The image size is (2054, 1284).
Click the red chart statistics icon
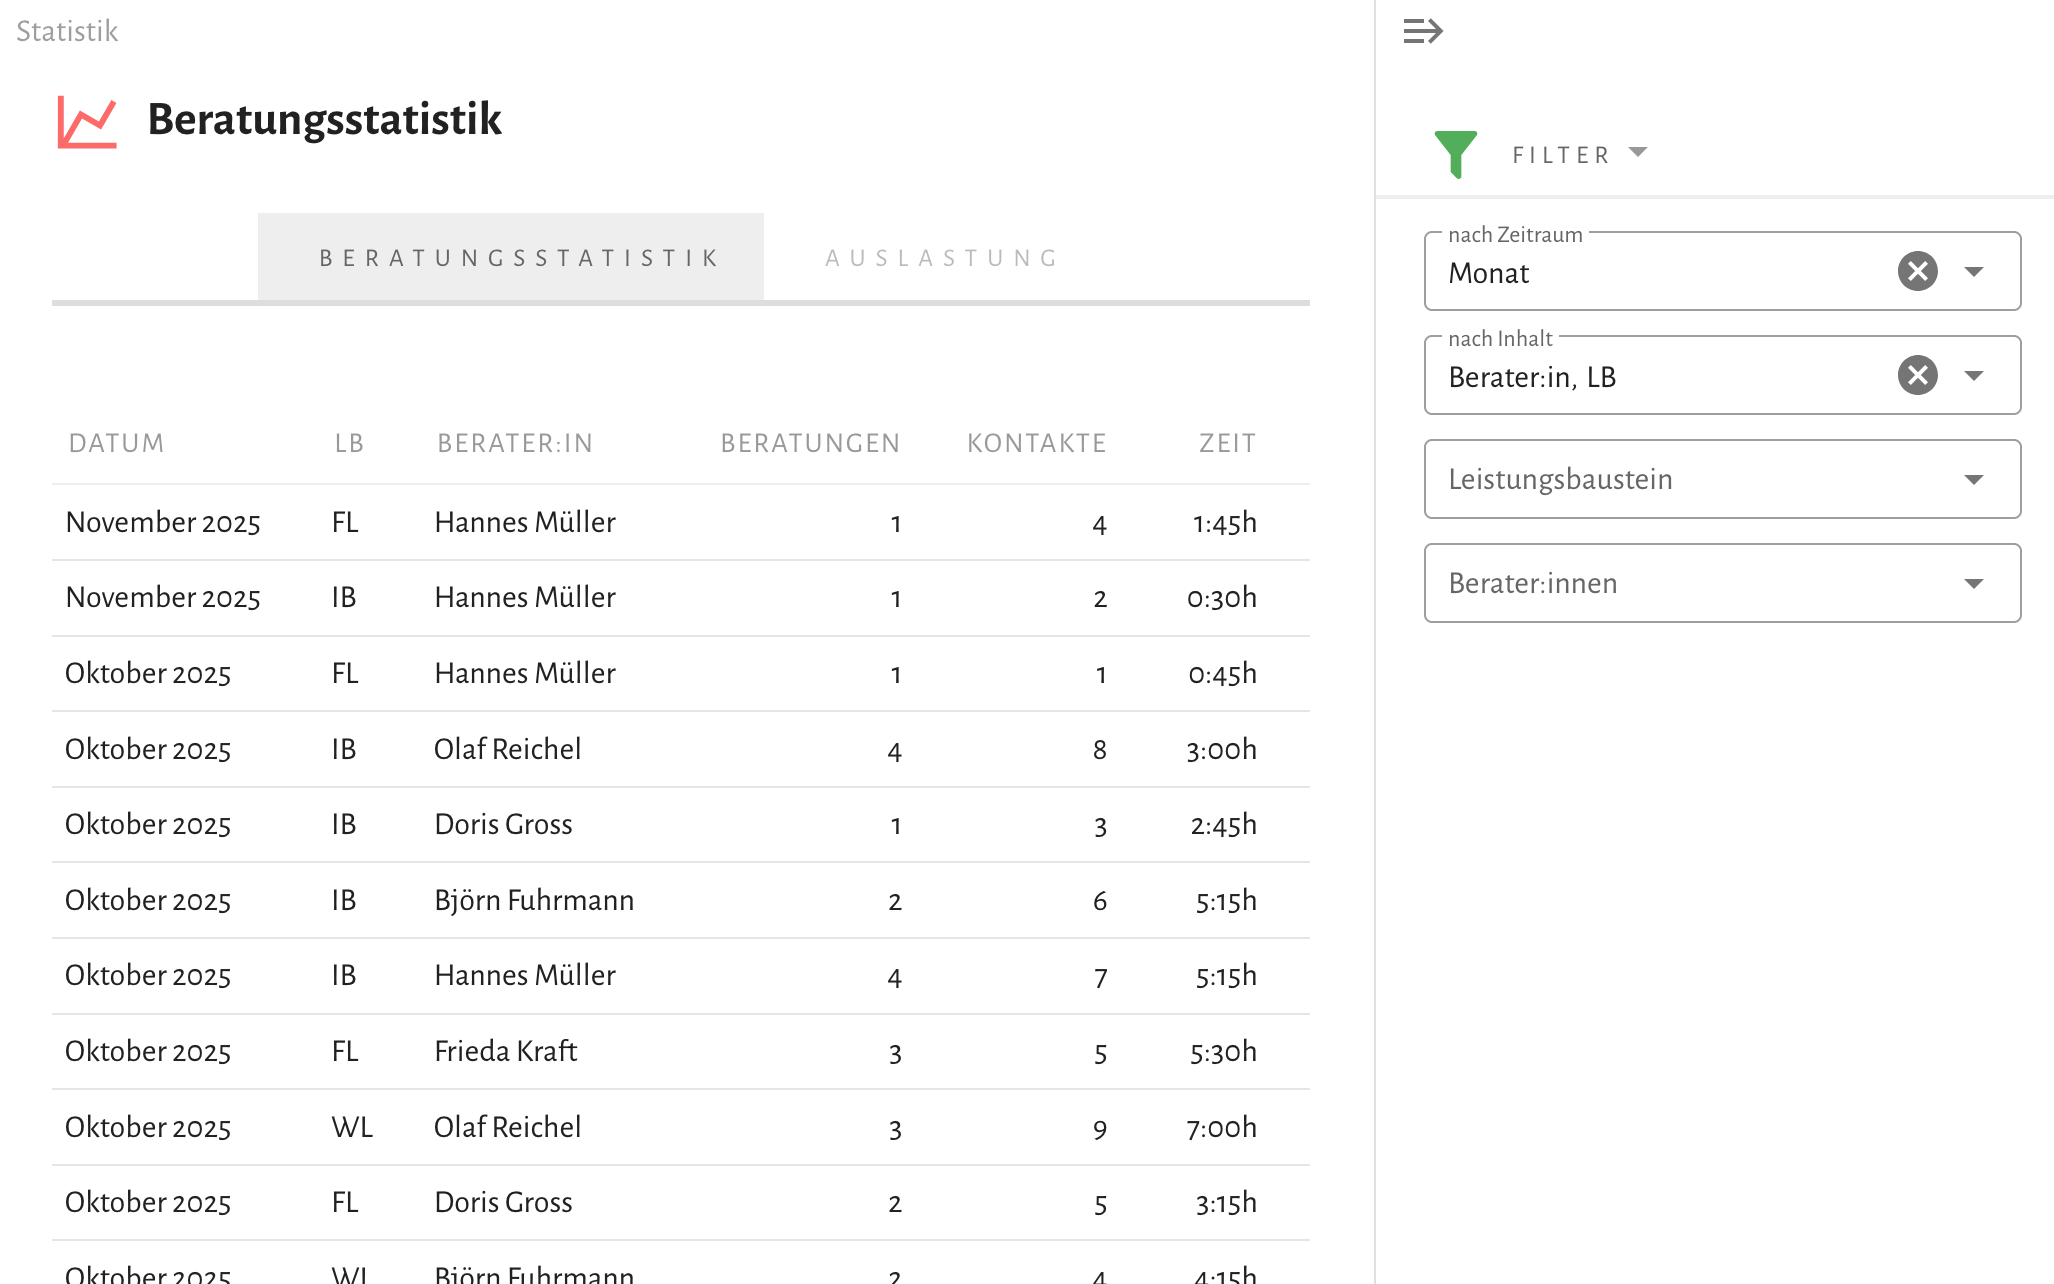[87, 121]
